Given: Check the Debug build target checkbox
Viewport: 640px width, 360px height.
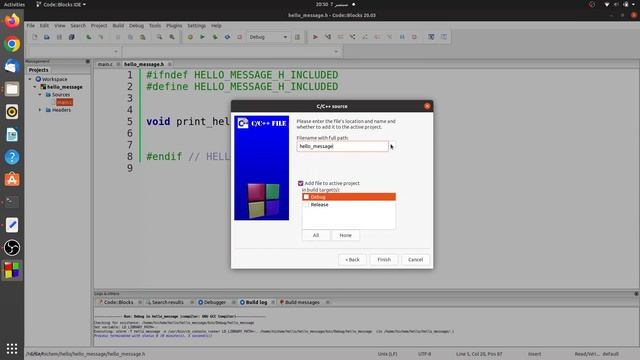Looking at the screenshot, I should (x=306, y=197).
